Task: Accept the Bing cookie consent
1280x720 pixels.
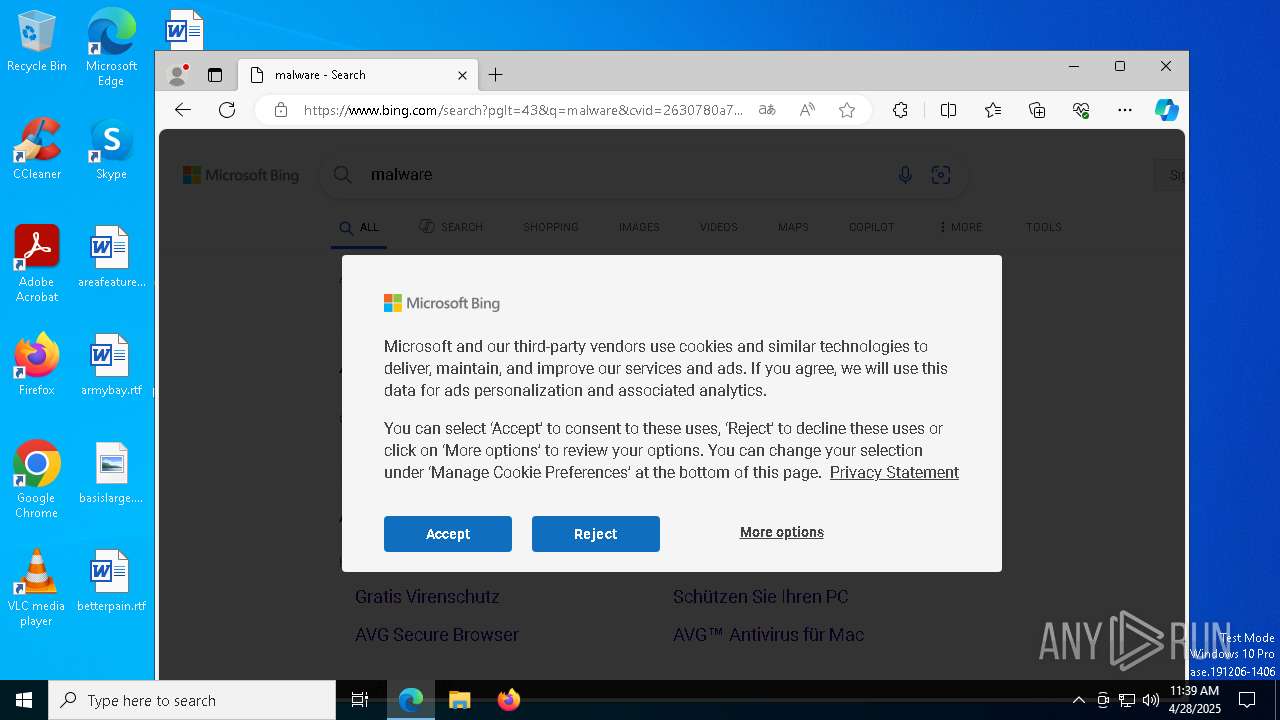Action: tap(448, 534)
